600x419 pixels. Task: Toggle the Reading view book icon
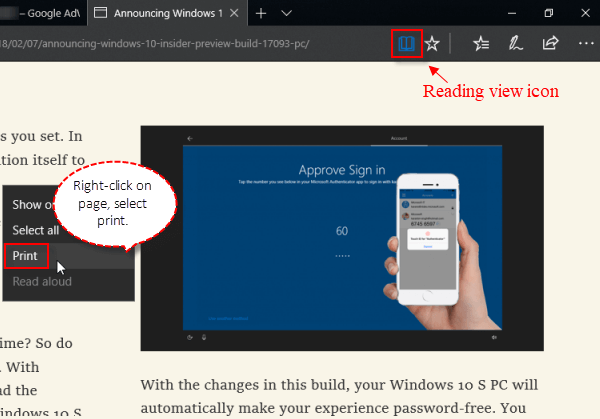[x=406, y=44]
